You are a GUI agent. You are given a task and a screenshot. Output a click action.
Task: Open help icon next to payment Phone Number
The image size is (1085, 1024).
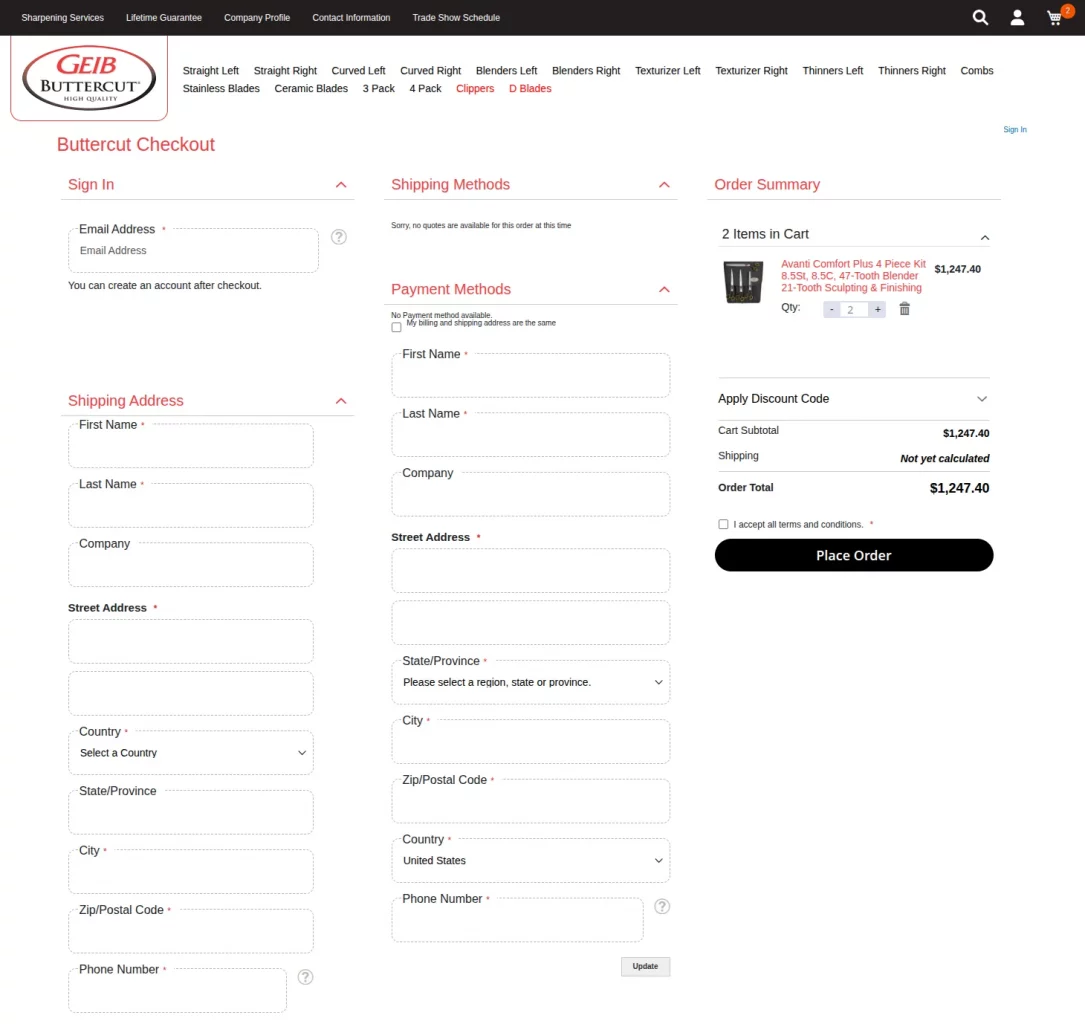click(662, 906)
